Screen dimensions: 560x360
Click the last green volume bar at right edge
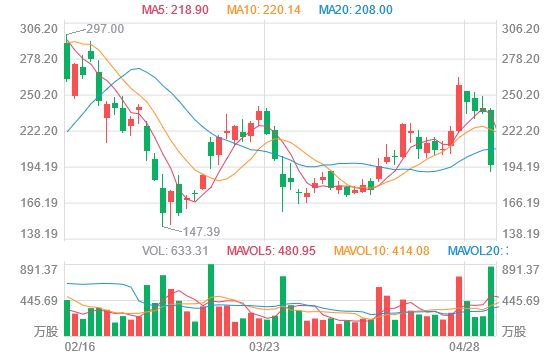491,301
